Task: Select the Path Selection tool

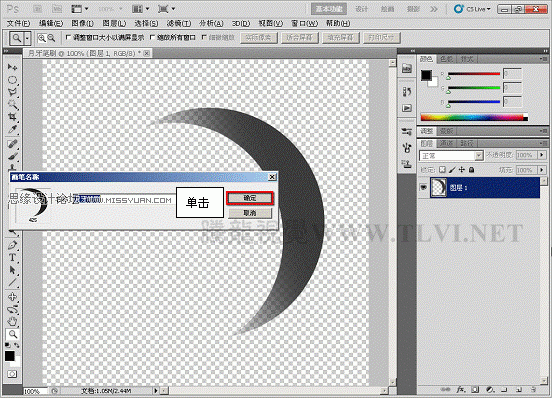Action: click(x=12, y=270)
